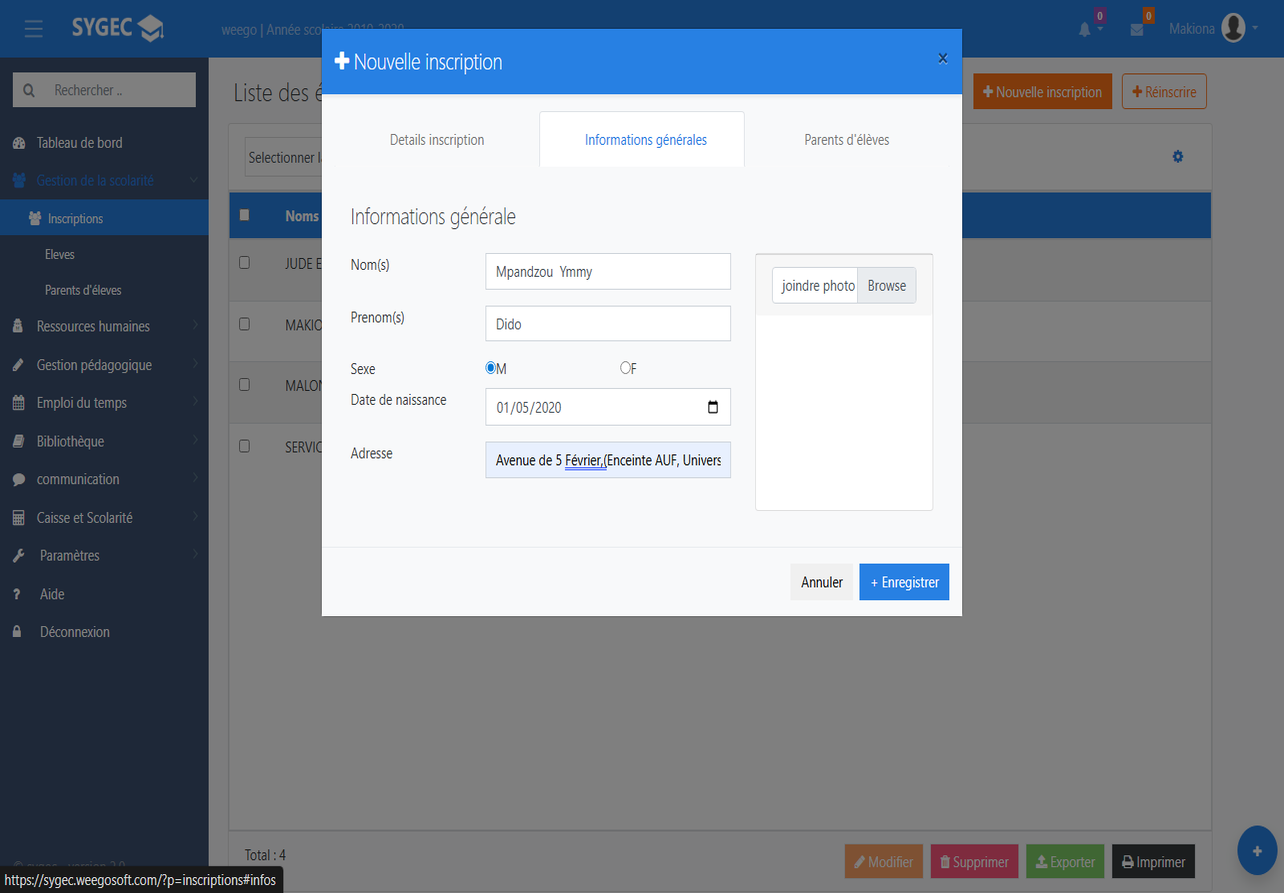1284x893 pixels.
Task: Expand the Caisse et Scolarité menu
Action: 104,518
